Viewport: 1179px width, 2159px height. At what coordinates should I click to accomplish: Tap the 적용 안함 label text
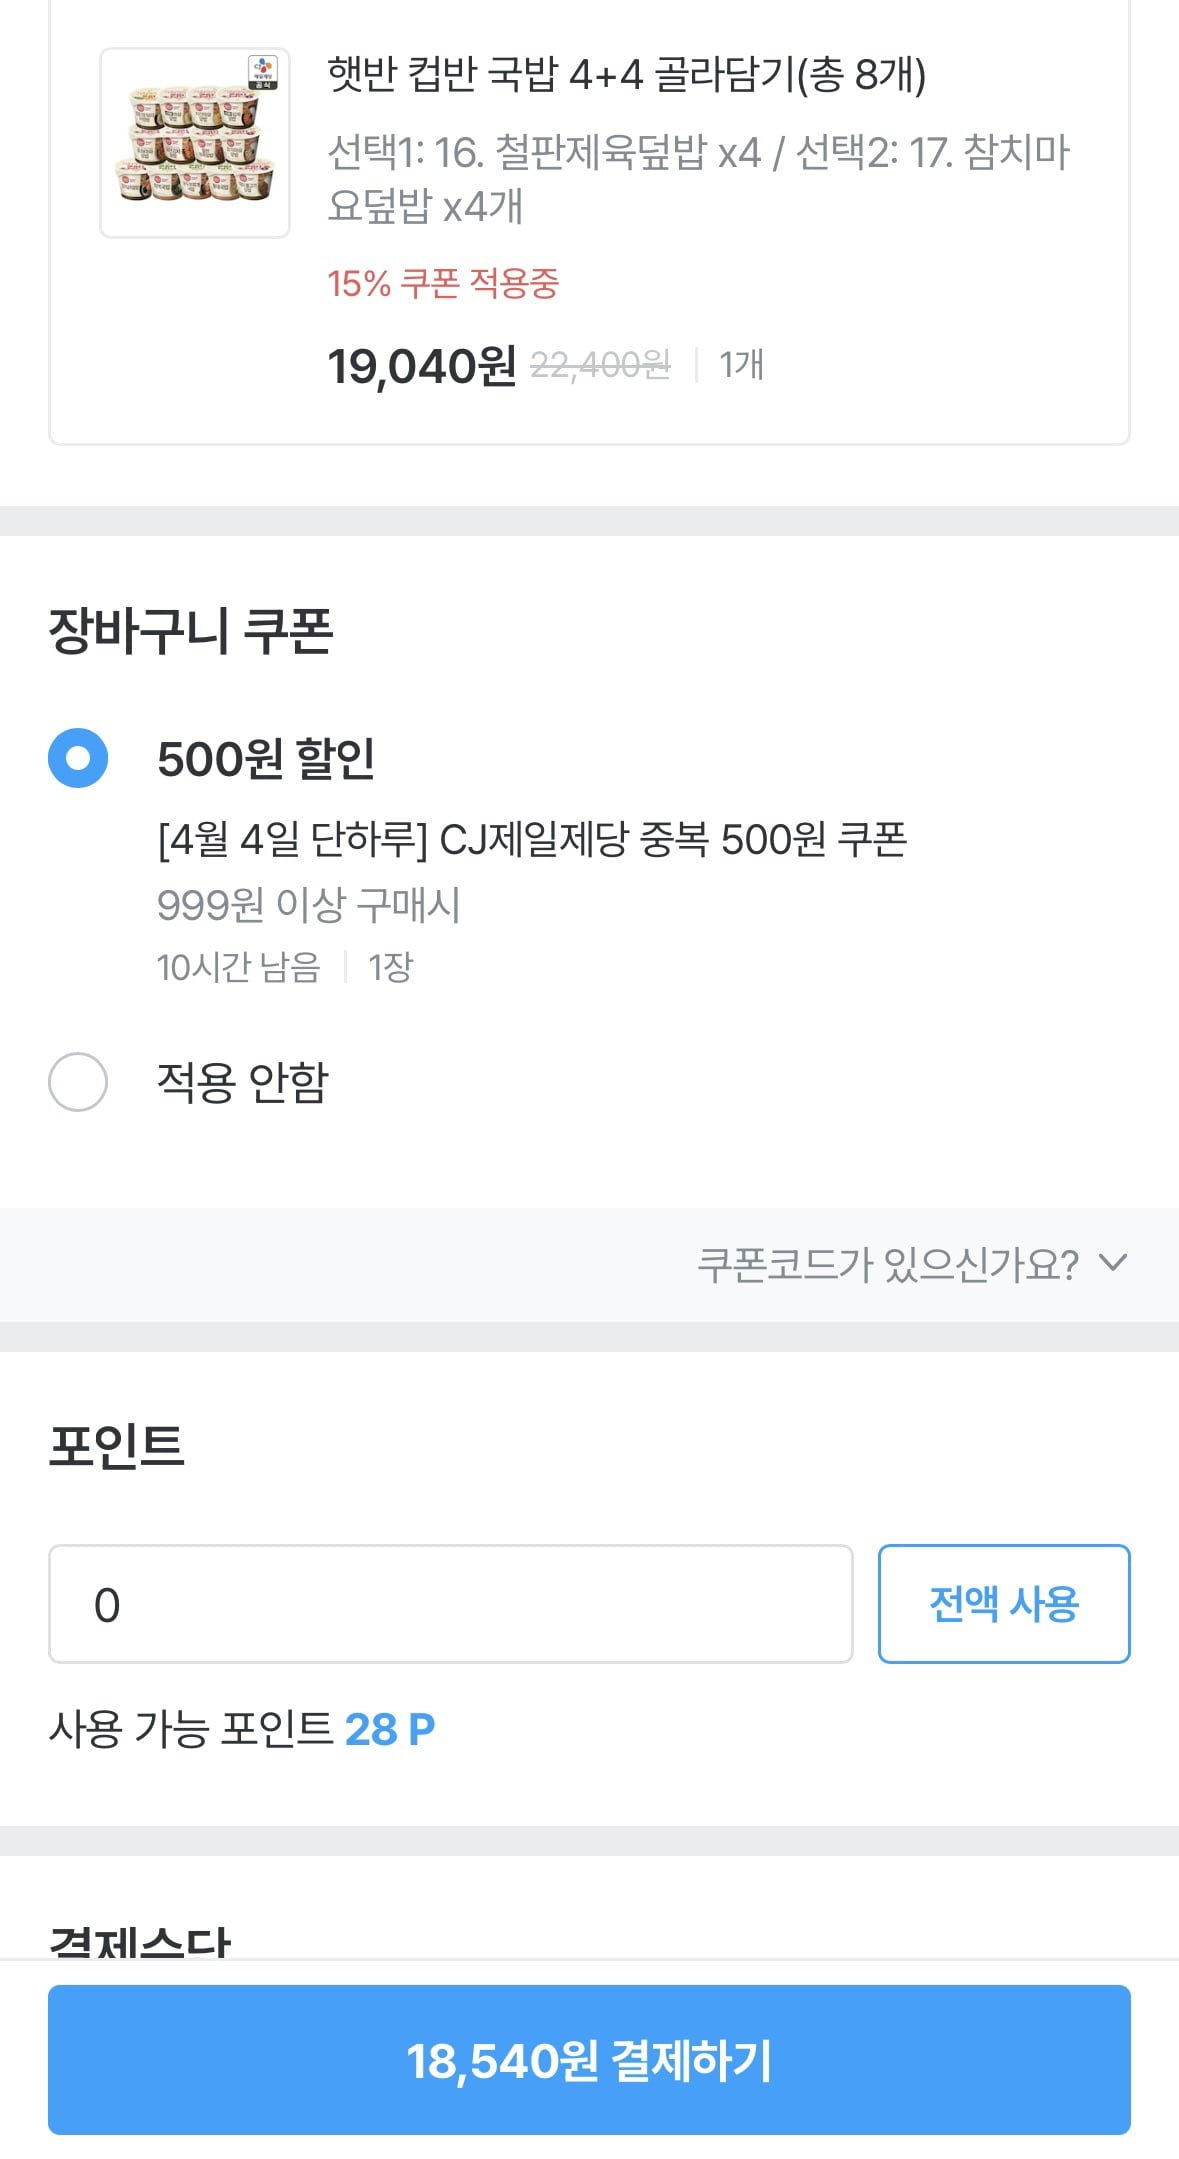pos(242,1082)
